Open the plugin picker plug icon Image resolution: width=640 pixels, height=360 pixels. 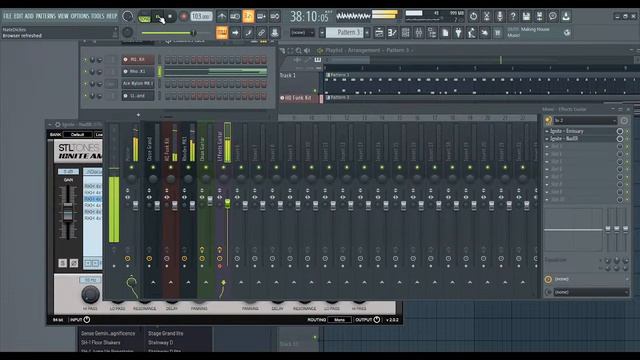458,33
